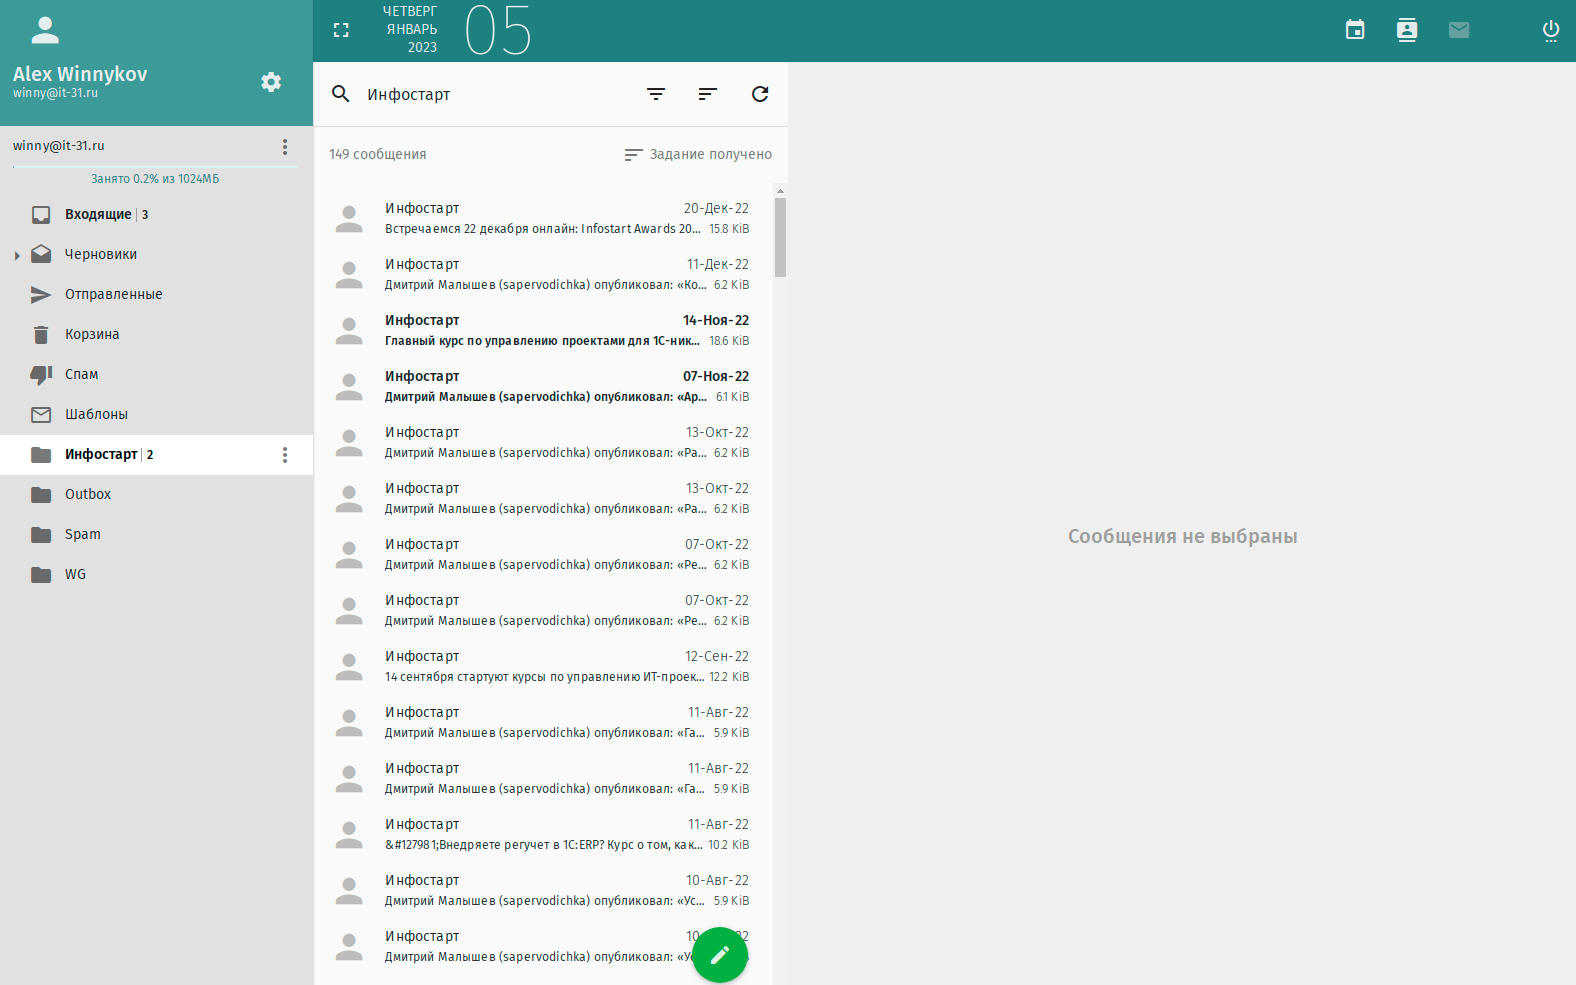Open the WG folder

[x=156, y=574]
